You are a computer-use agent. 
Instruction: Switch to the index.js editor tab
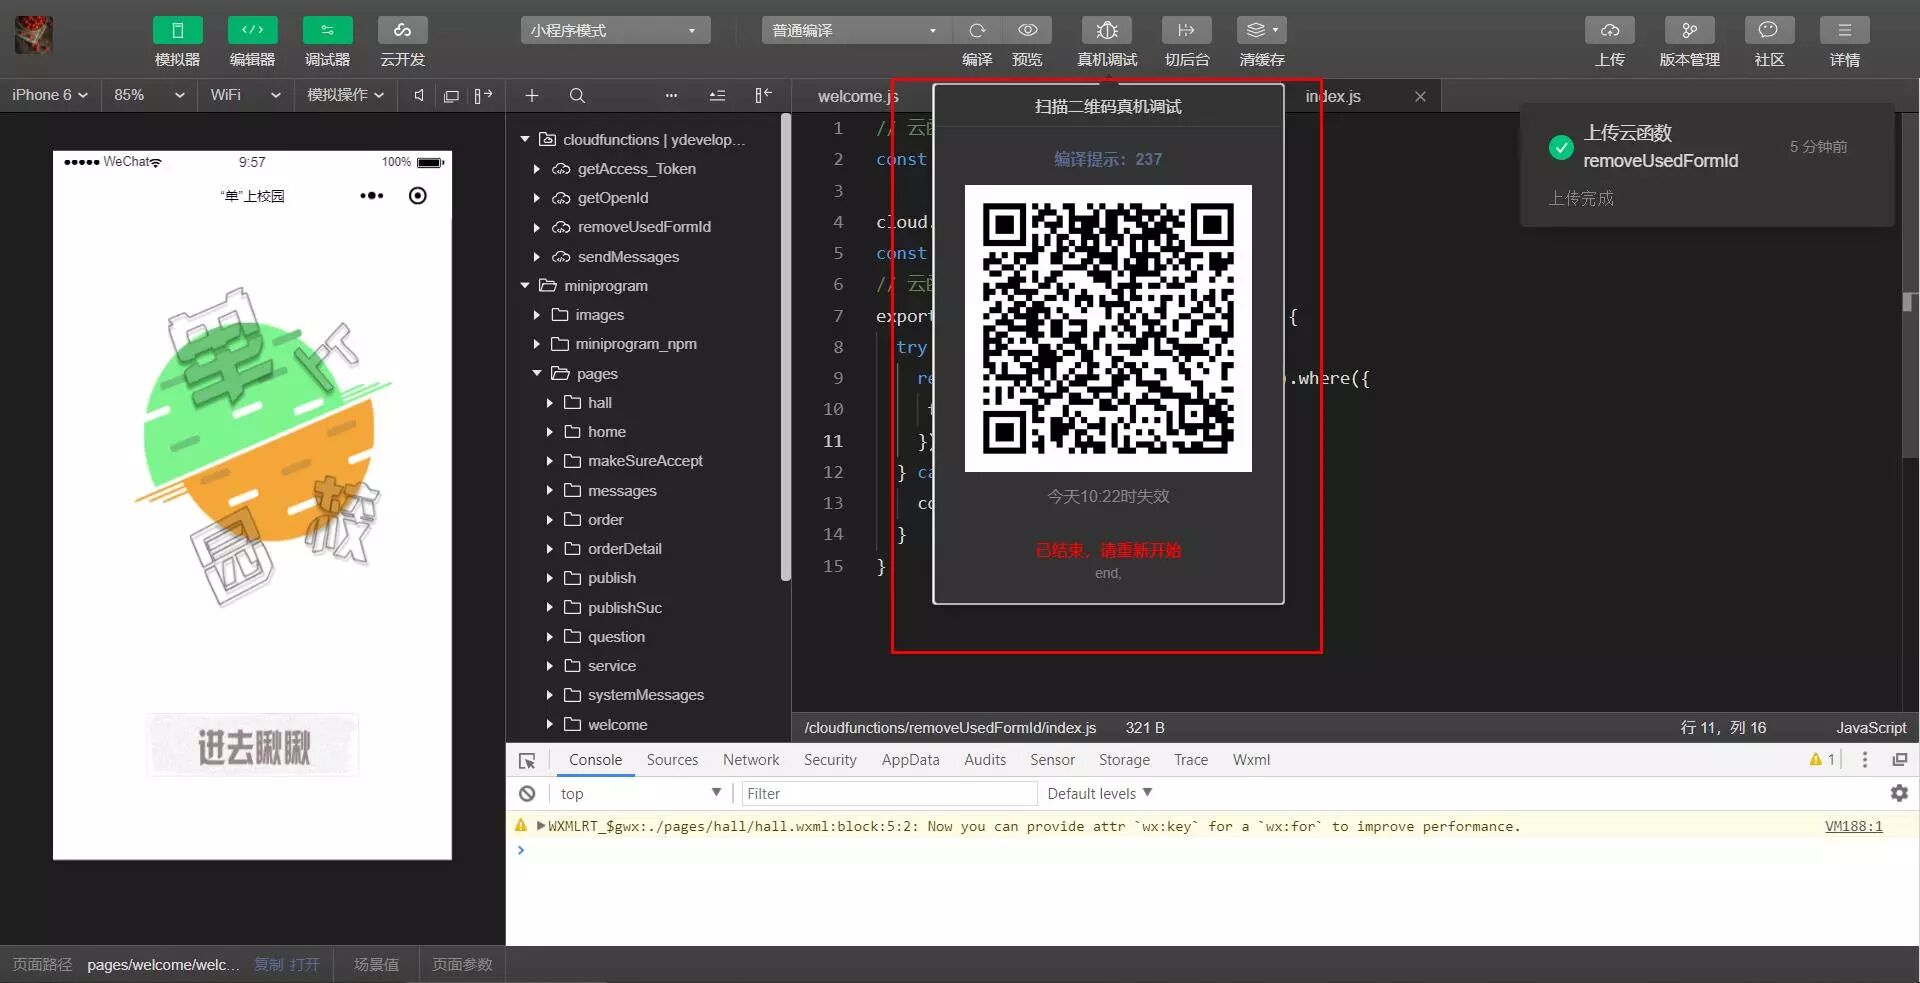(x=1333, y=96)
